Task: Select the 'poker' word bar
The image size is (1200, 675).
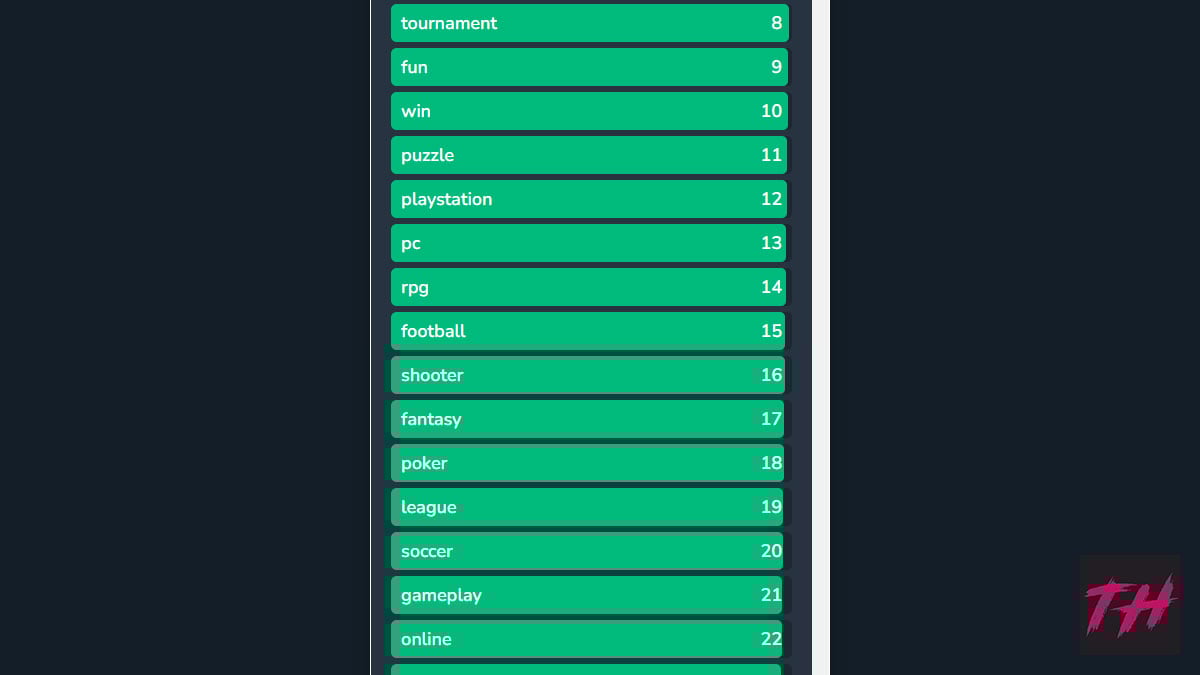Action: point(587,463)
